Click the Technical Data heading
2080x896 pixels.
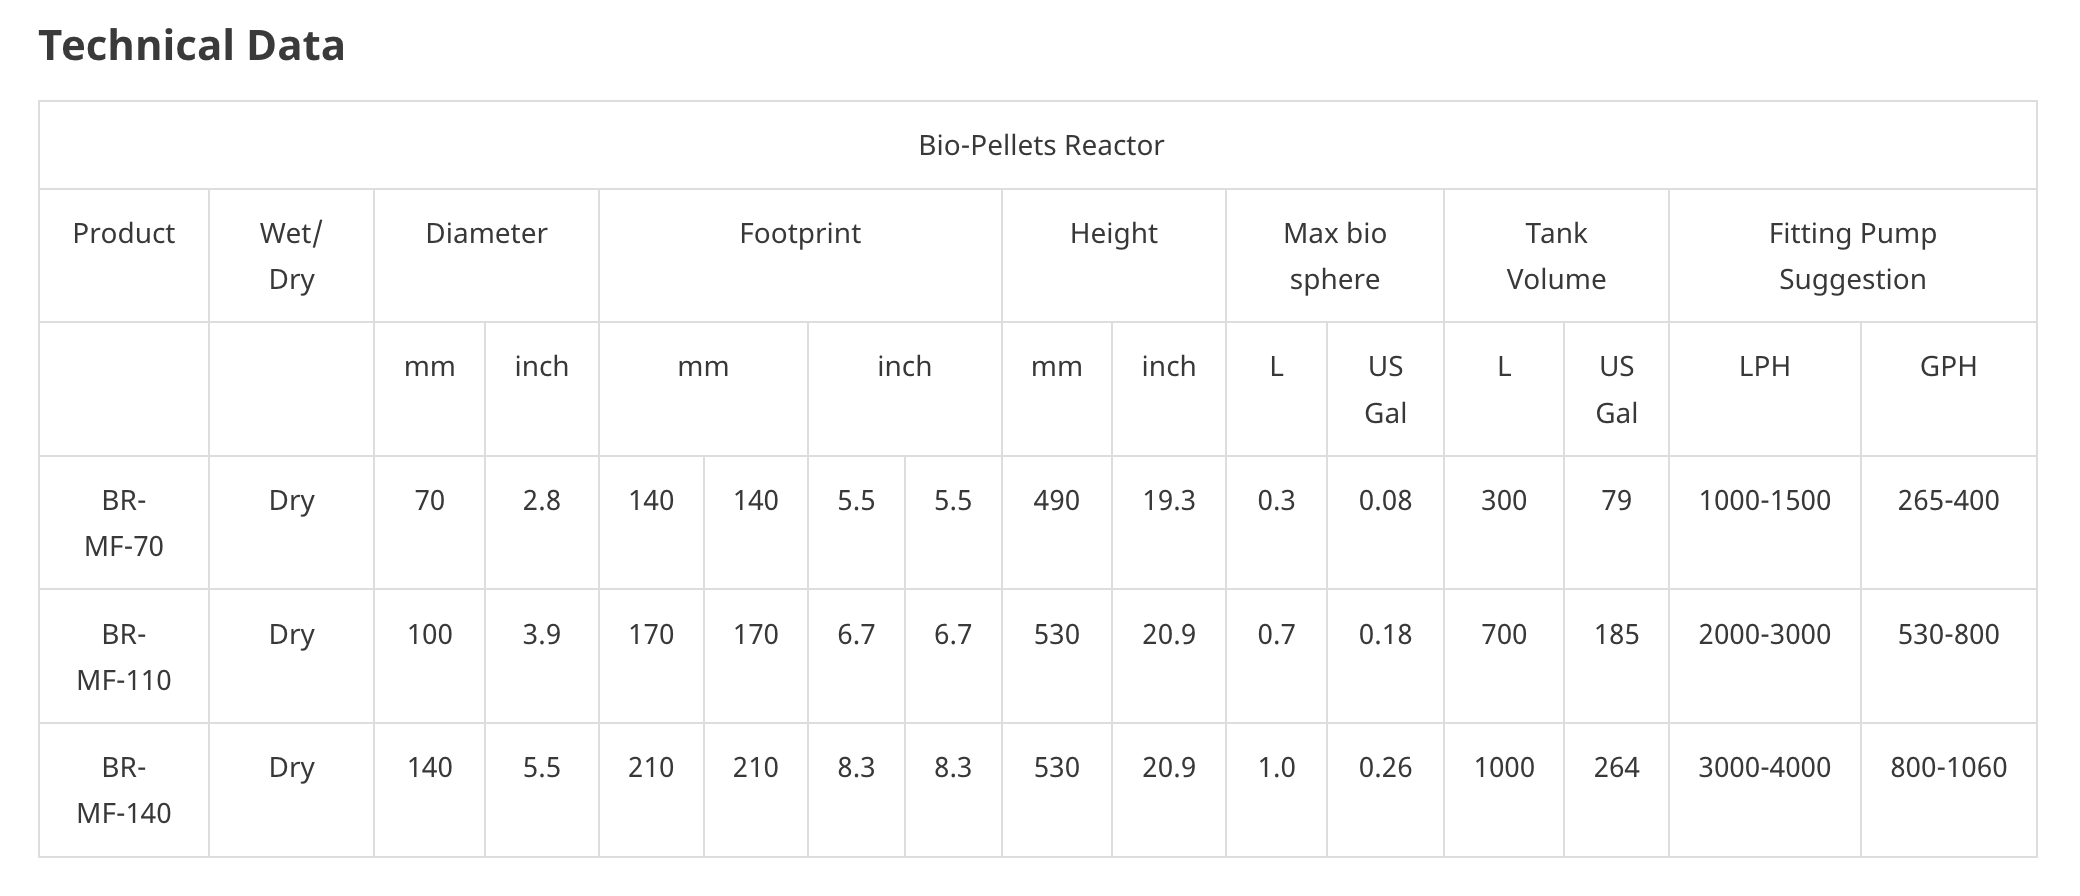coord(192,46)
